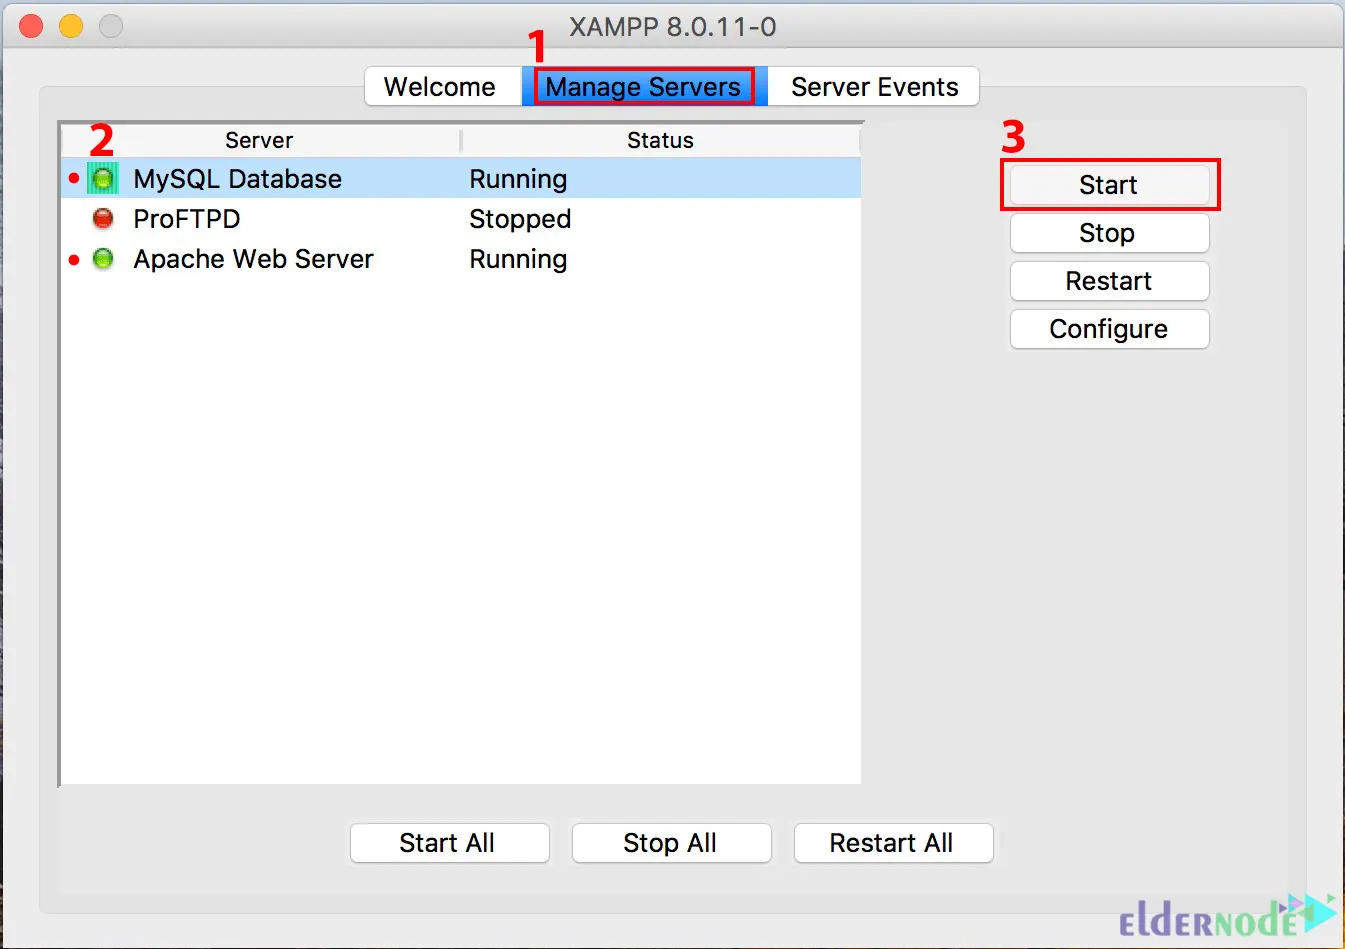Select the ProFTPD server row
1345x949 pixels.
tap(461, 219)
